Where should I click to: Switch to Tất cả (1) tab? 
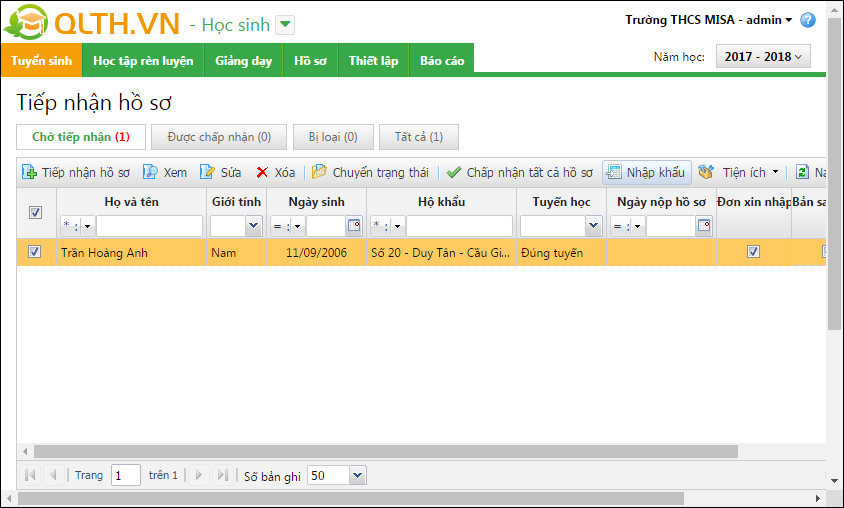(x=419, y=137)
